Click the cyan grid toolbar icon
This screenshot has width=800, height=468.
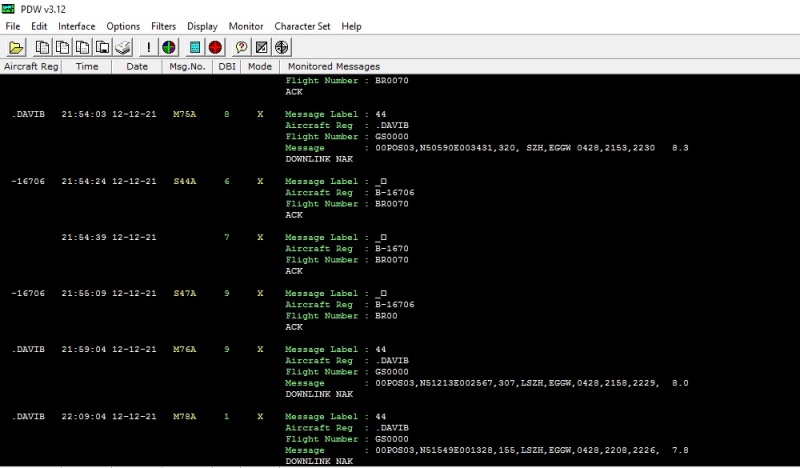click(x=195, y=47)
